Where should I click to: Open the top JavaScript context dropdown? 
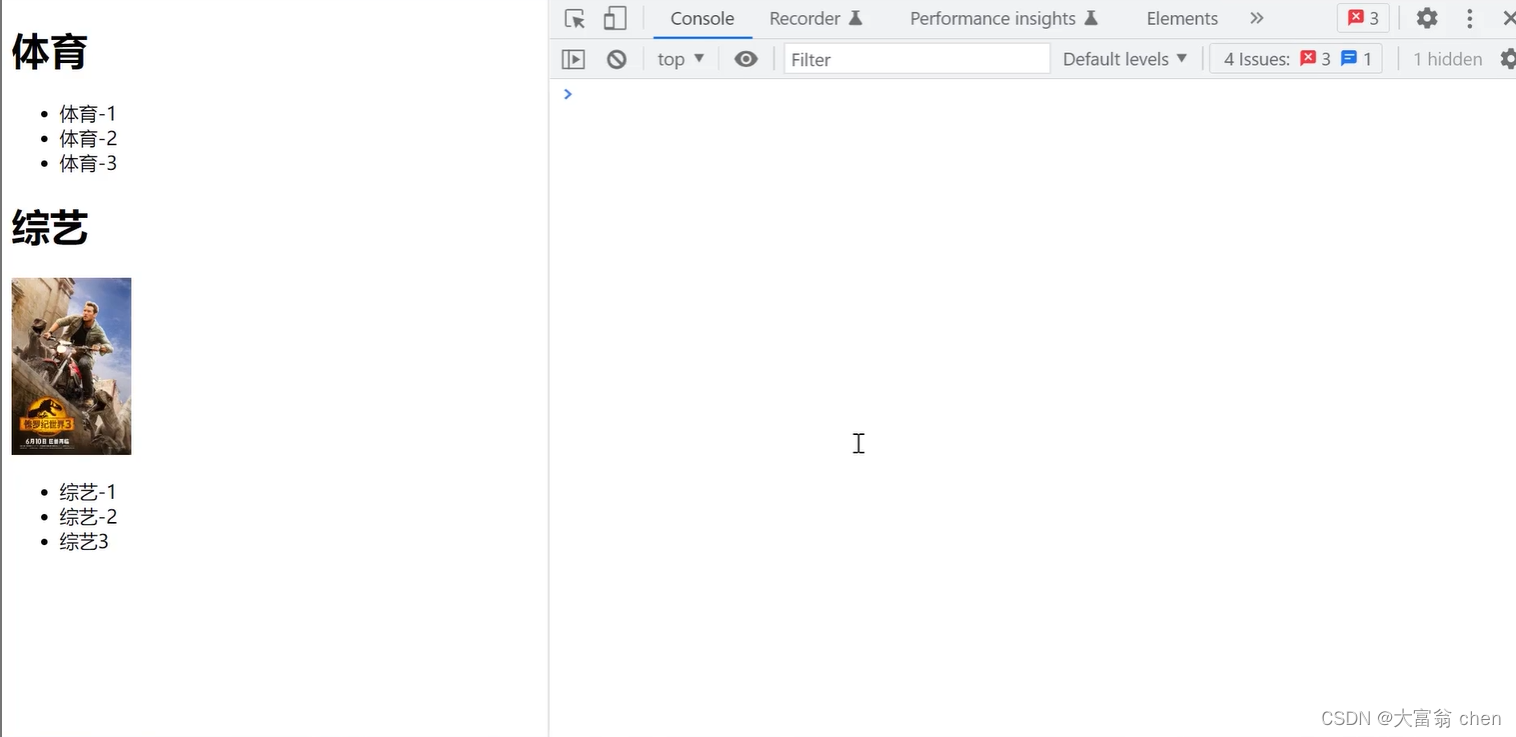click(x=681, y=59)
